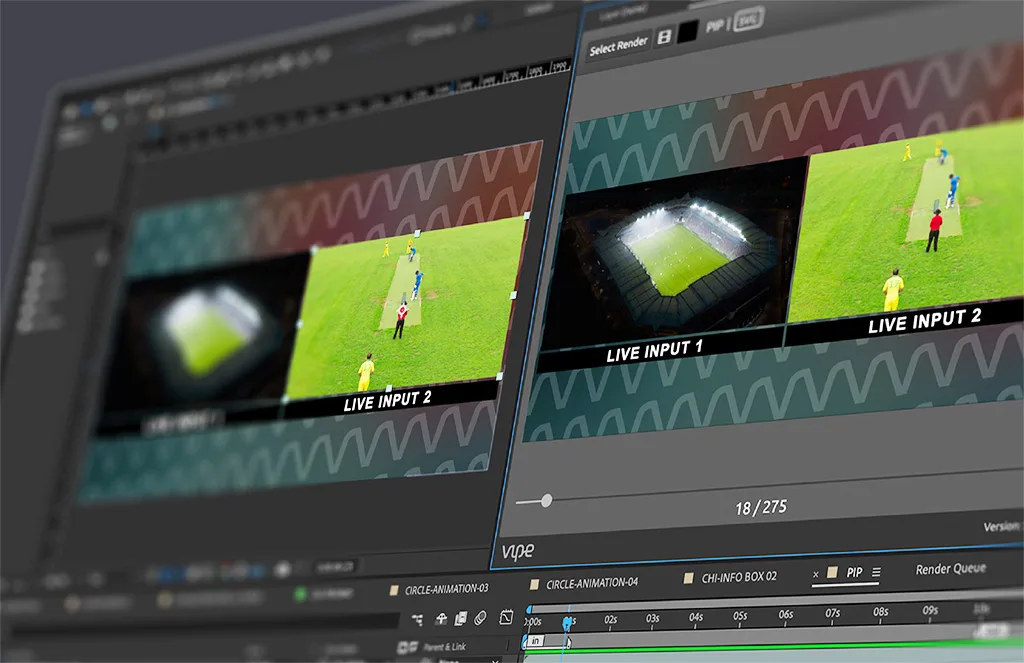Click the switches icon beside Parent & Link
1024x663 pixels.
407,648
